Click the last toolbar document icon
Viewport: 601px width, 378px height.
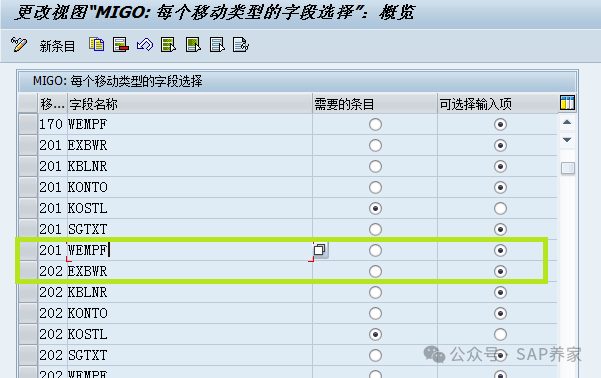[x=241, y=45]
